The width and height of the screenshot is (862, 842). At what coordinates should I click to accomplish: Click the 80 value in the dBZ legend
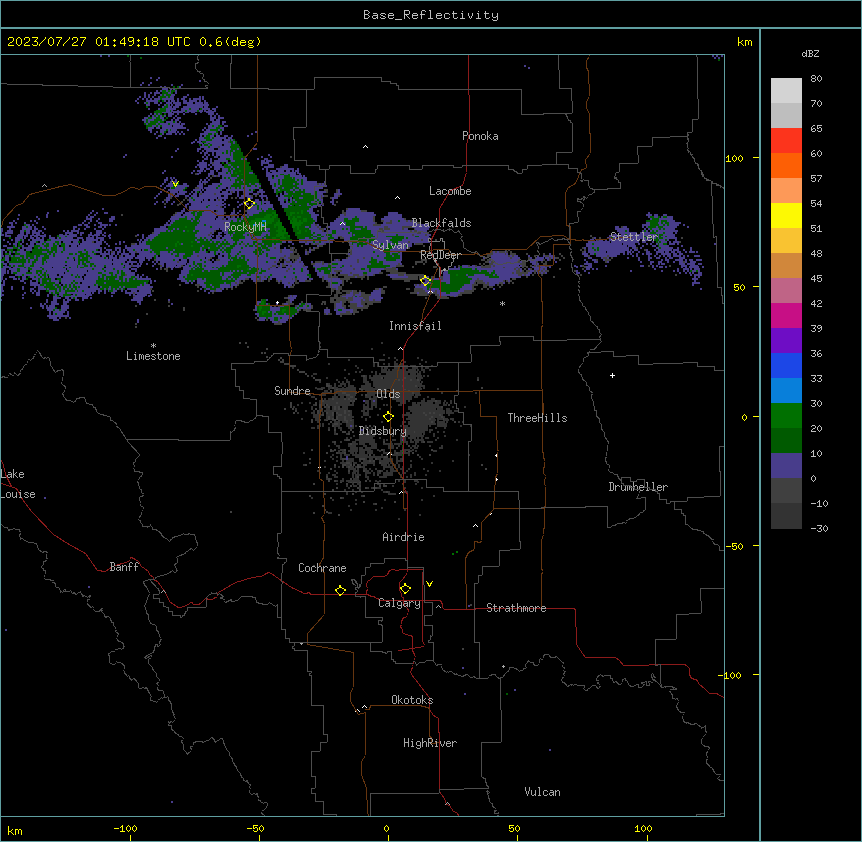point(816,78)
